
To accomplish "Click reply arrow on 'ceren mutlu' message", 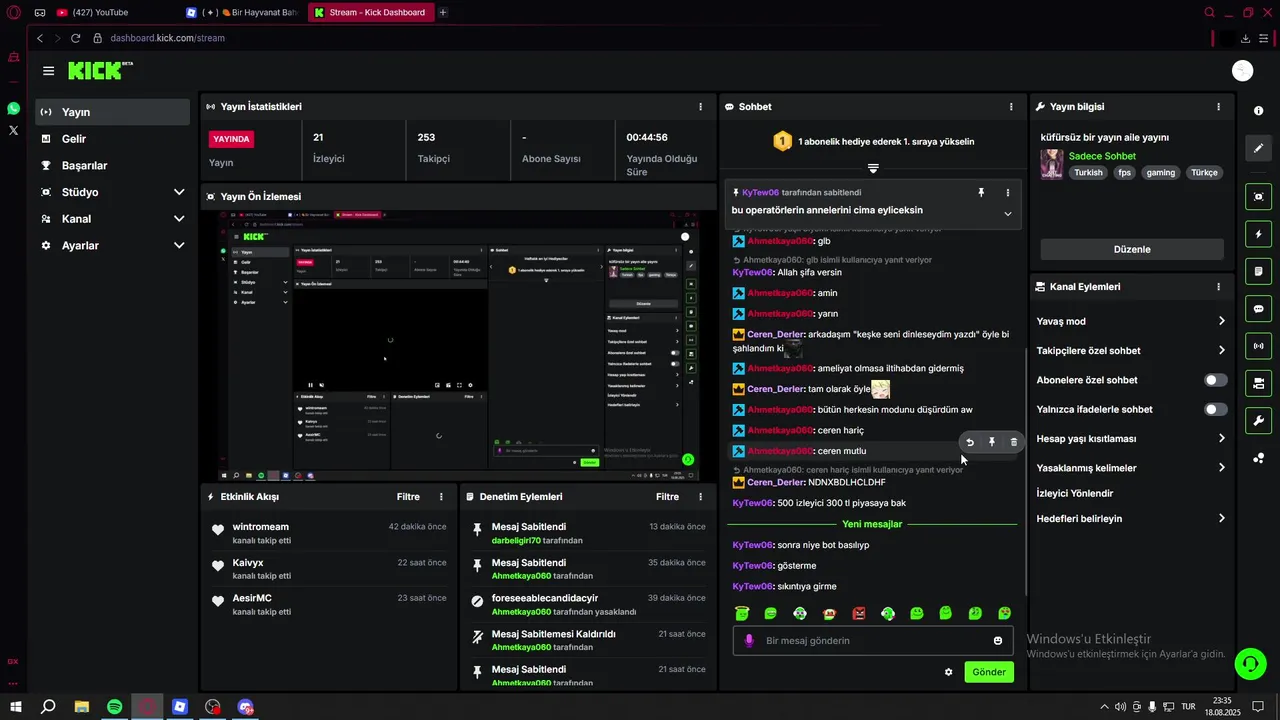I will click(x=969, y=442).
